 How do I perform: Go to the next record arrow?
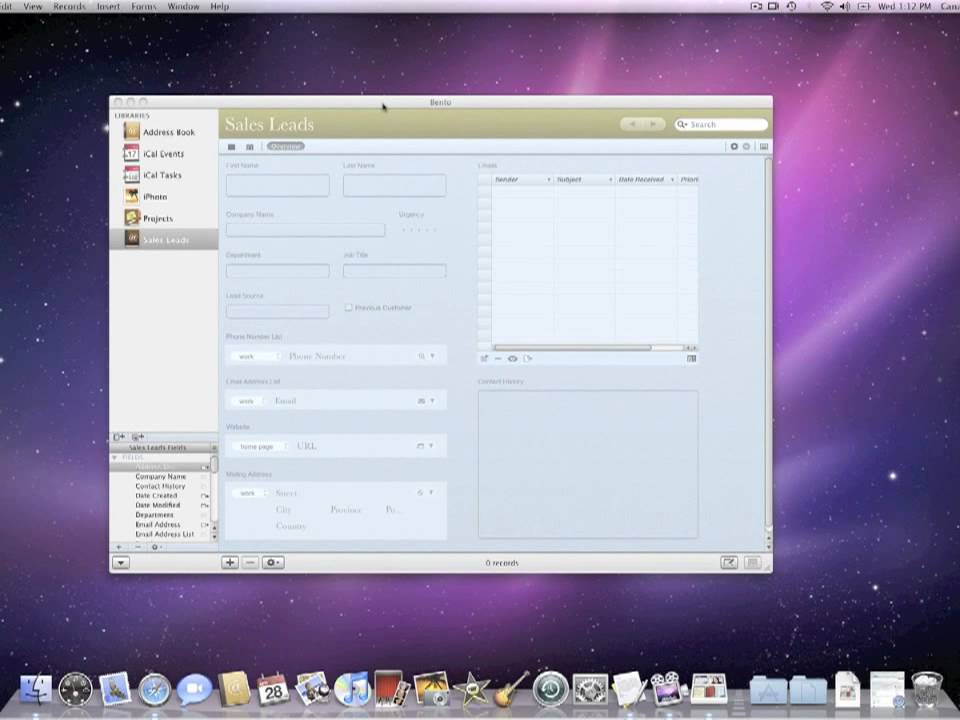point(653,124)
